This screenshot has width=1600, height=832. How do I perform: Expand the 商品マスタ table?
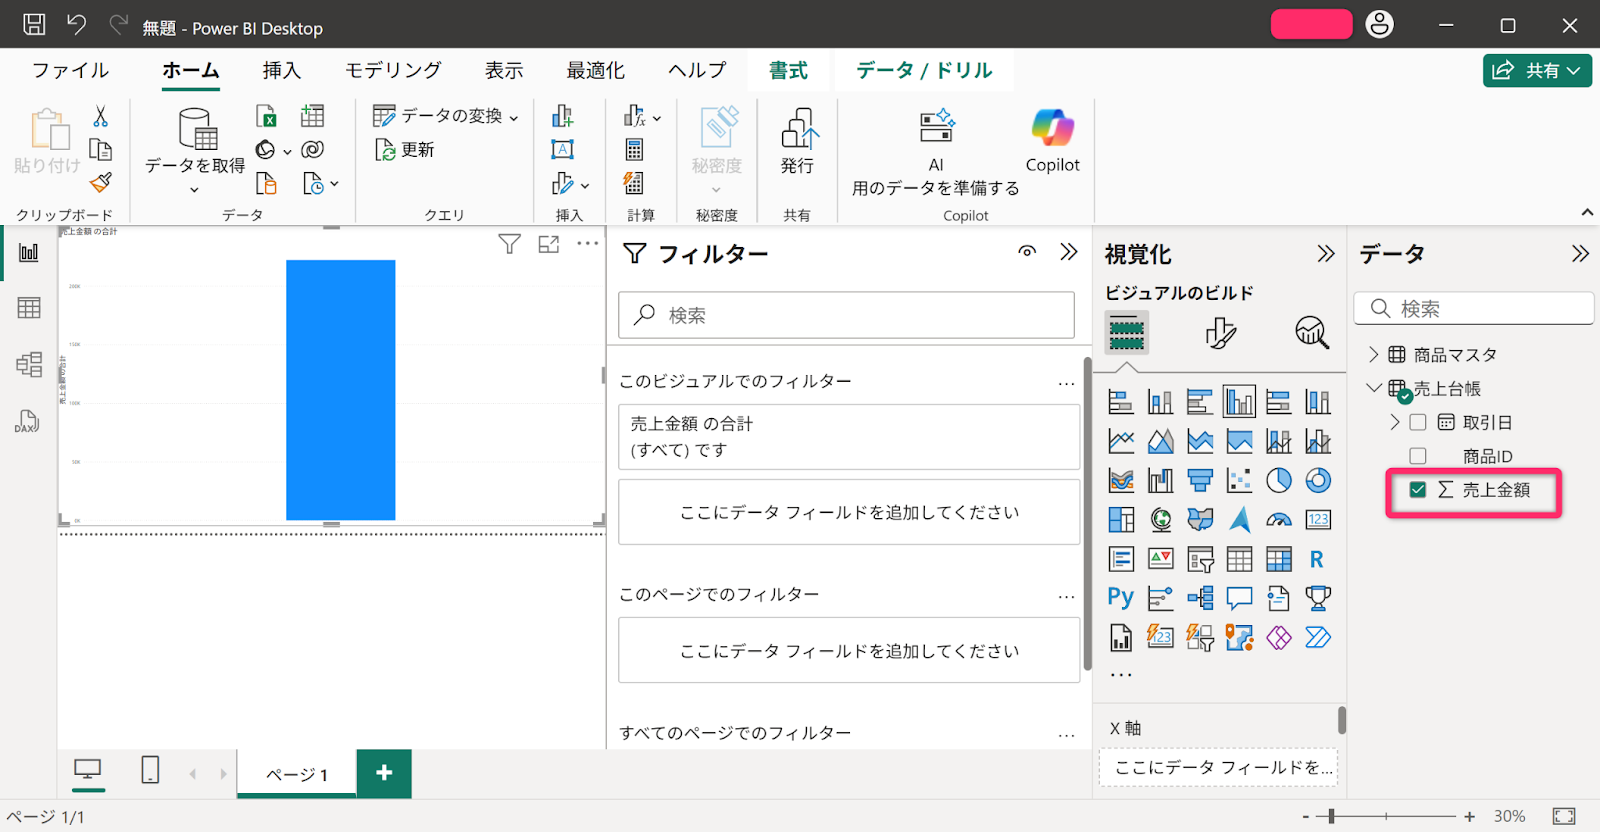[1373, 354]
